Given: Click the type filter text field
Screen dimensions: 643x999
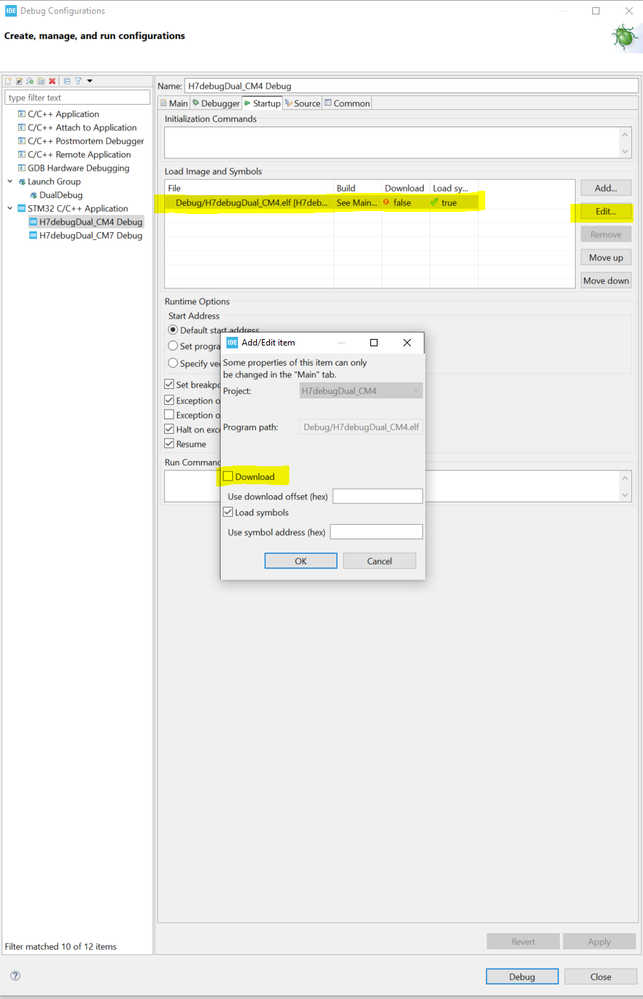Looking at the screenshot, I should tap(77, 97).
